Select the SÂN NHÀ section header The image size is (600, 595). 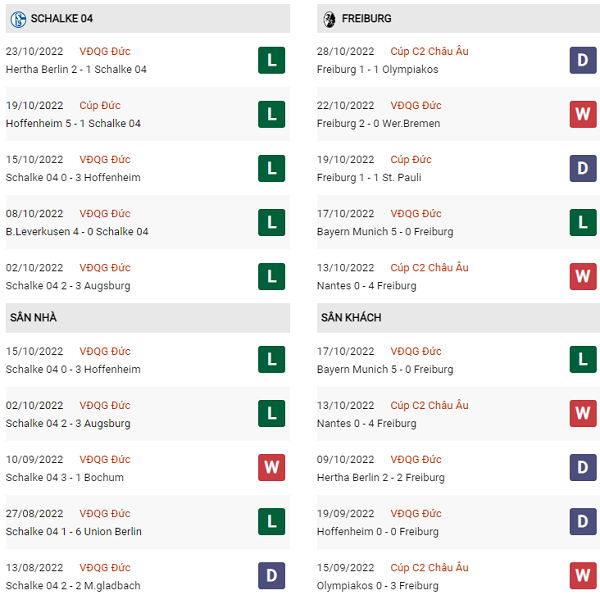click(x=36, y=317)
